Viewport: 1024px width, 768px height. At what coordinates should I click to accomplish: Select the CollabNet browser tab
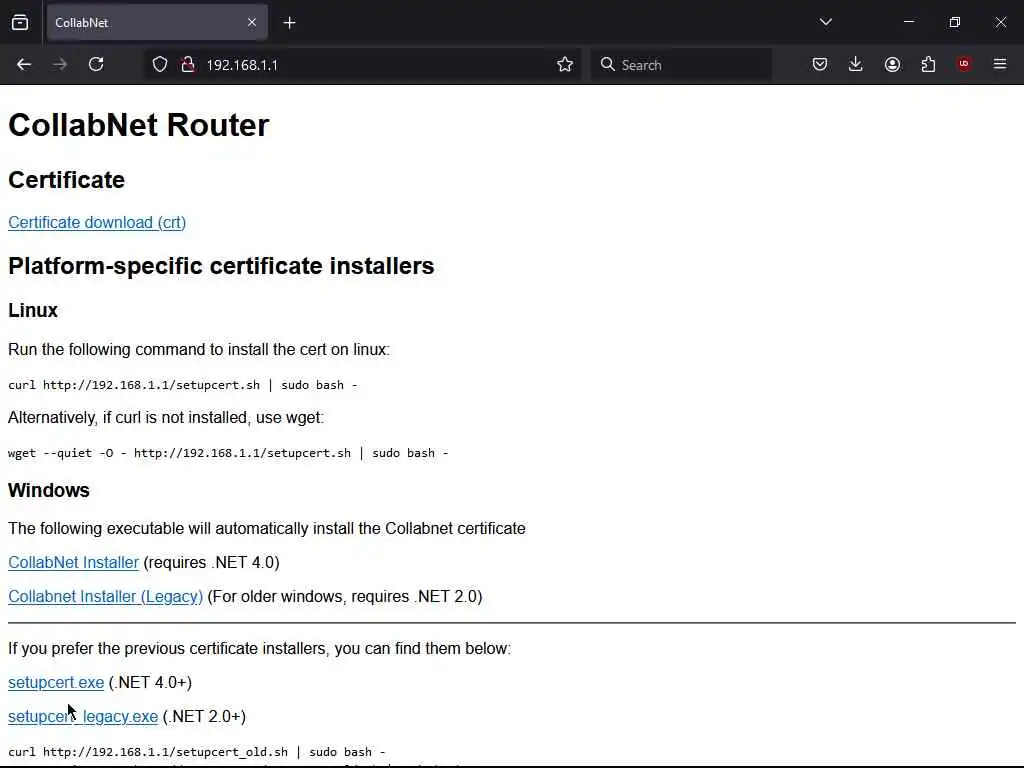tap(157, 23)
